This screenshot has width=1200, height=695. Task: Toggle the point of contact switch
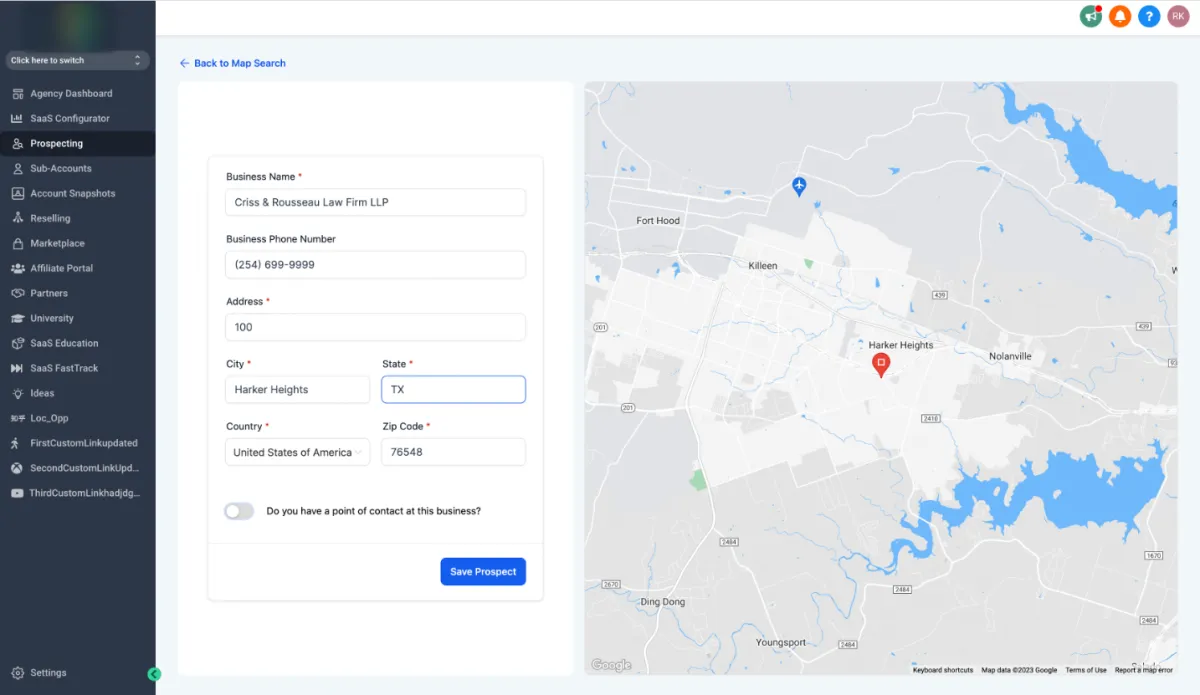[x=239, y=511]
